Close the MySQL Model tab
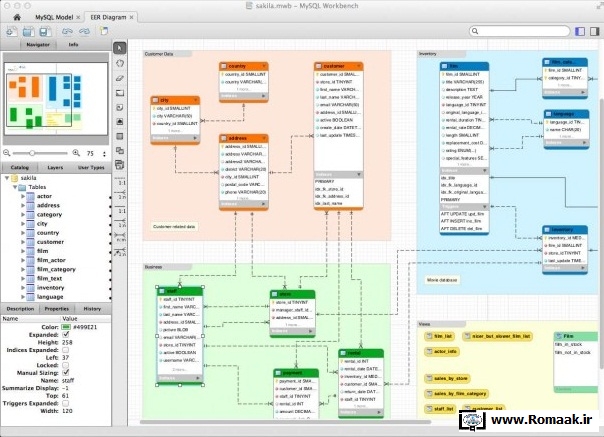Image resolution: width=604 pixels, height=437 pixels. click(x=78, y=17)
